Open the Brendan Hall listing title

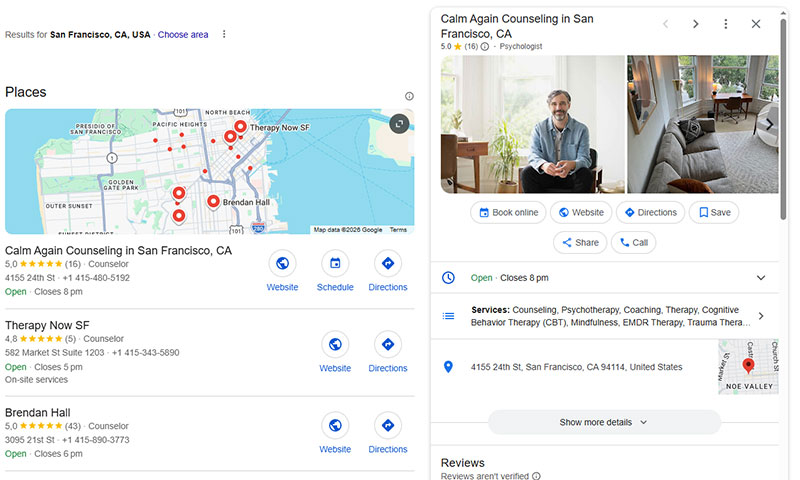(38, 412)
